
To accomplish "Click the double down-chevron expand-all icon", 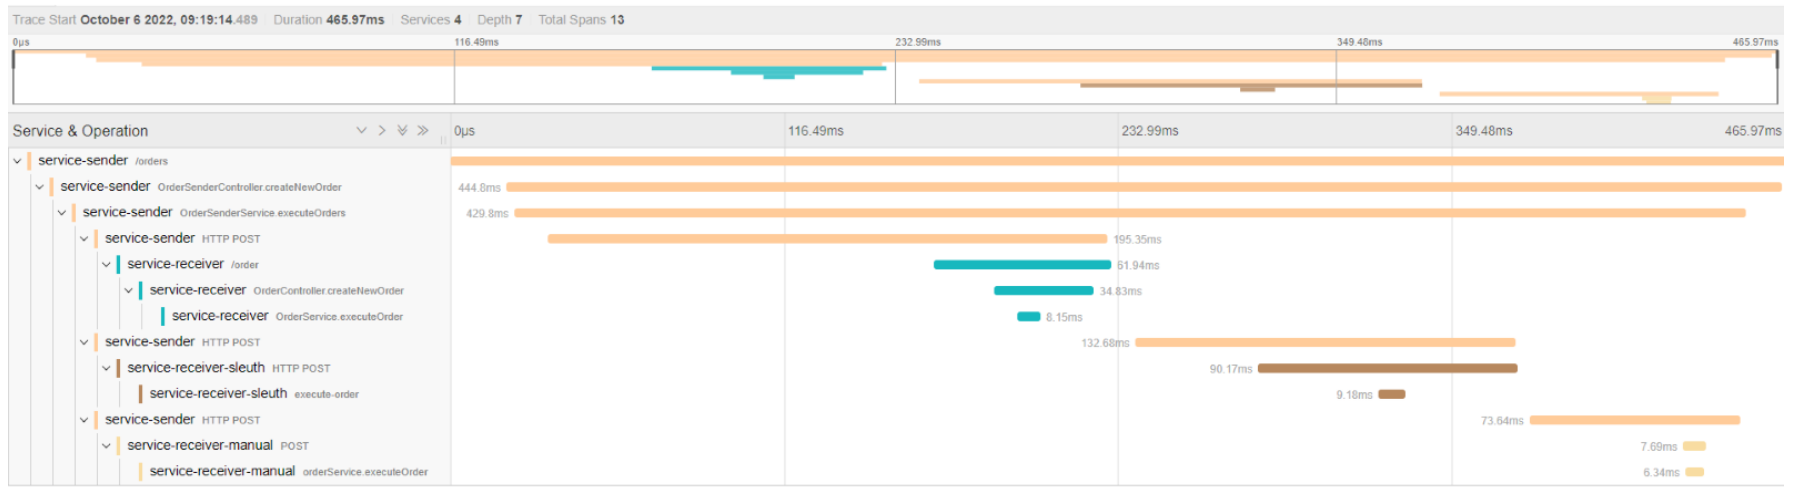I will pos(402,131).
